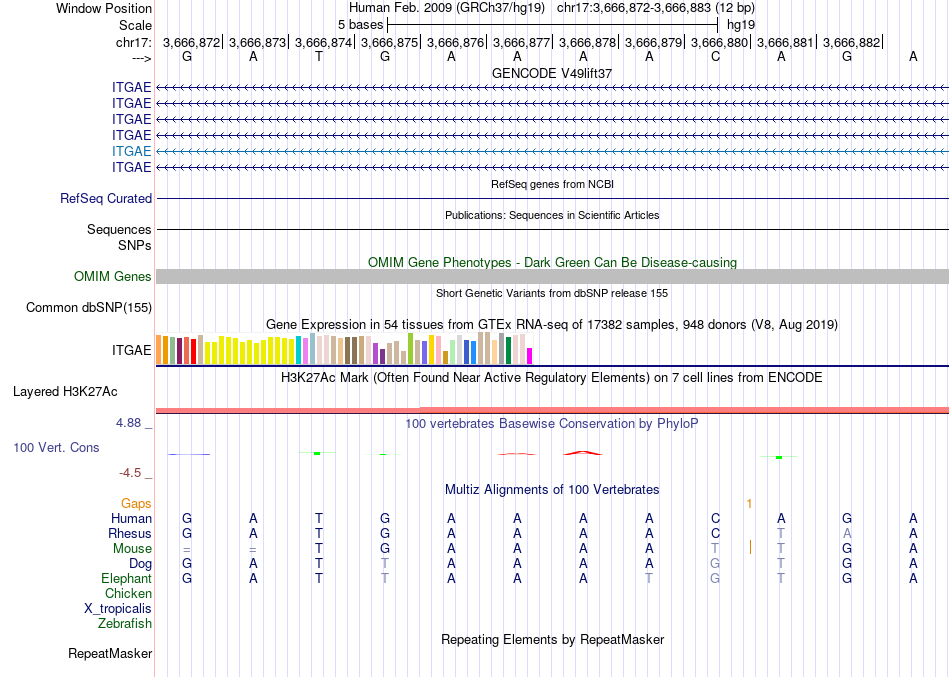The image size is (950, 677).
Task: Click the 3,666,877 coordinate on the ruler
Action: 521,42
